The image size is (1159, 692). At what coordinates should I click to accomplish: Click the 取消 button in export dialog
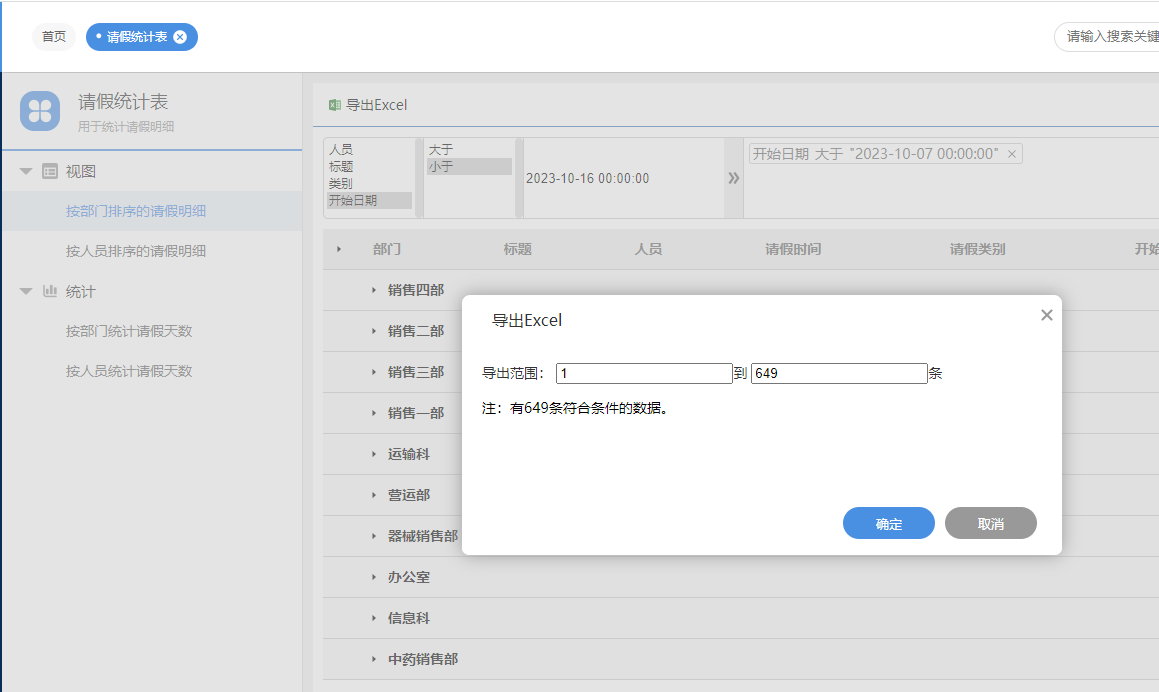coord(990,524)
